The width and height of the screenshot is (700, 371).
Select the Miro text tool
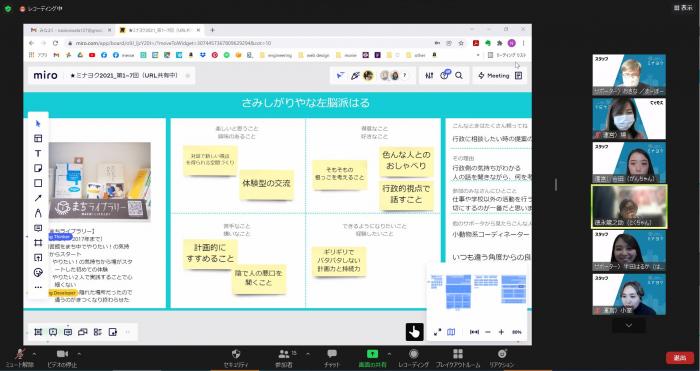tap(38, 153)
